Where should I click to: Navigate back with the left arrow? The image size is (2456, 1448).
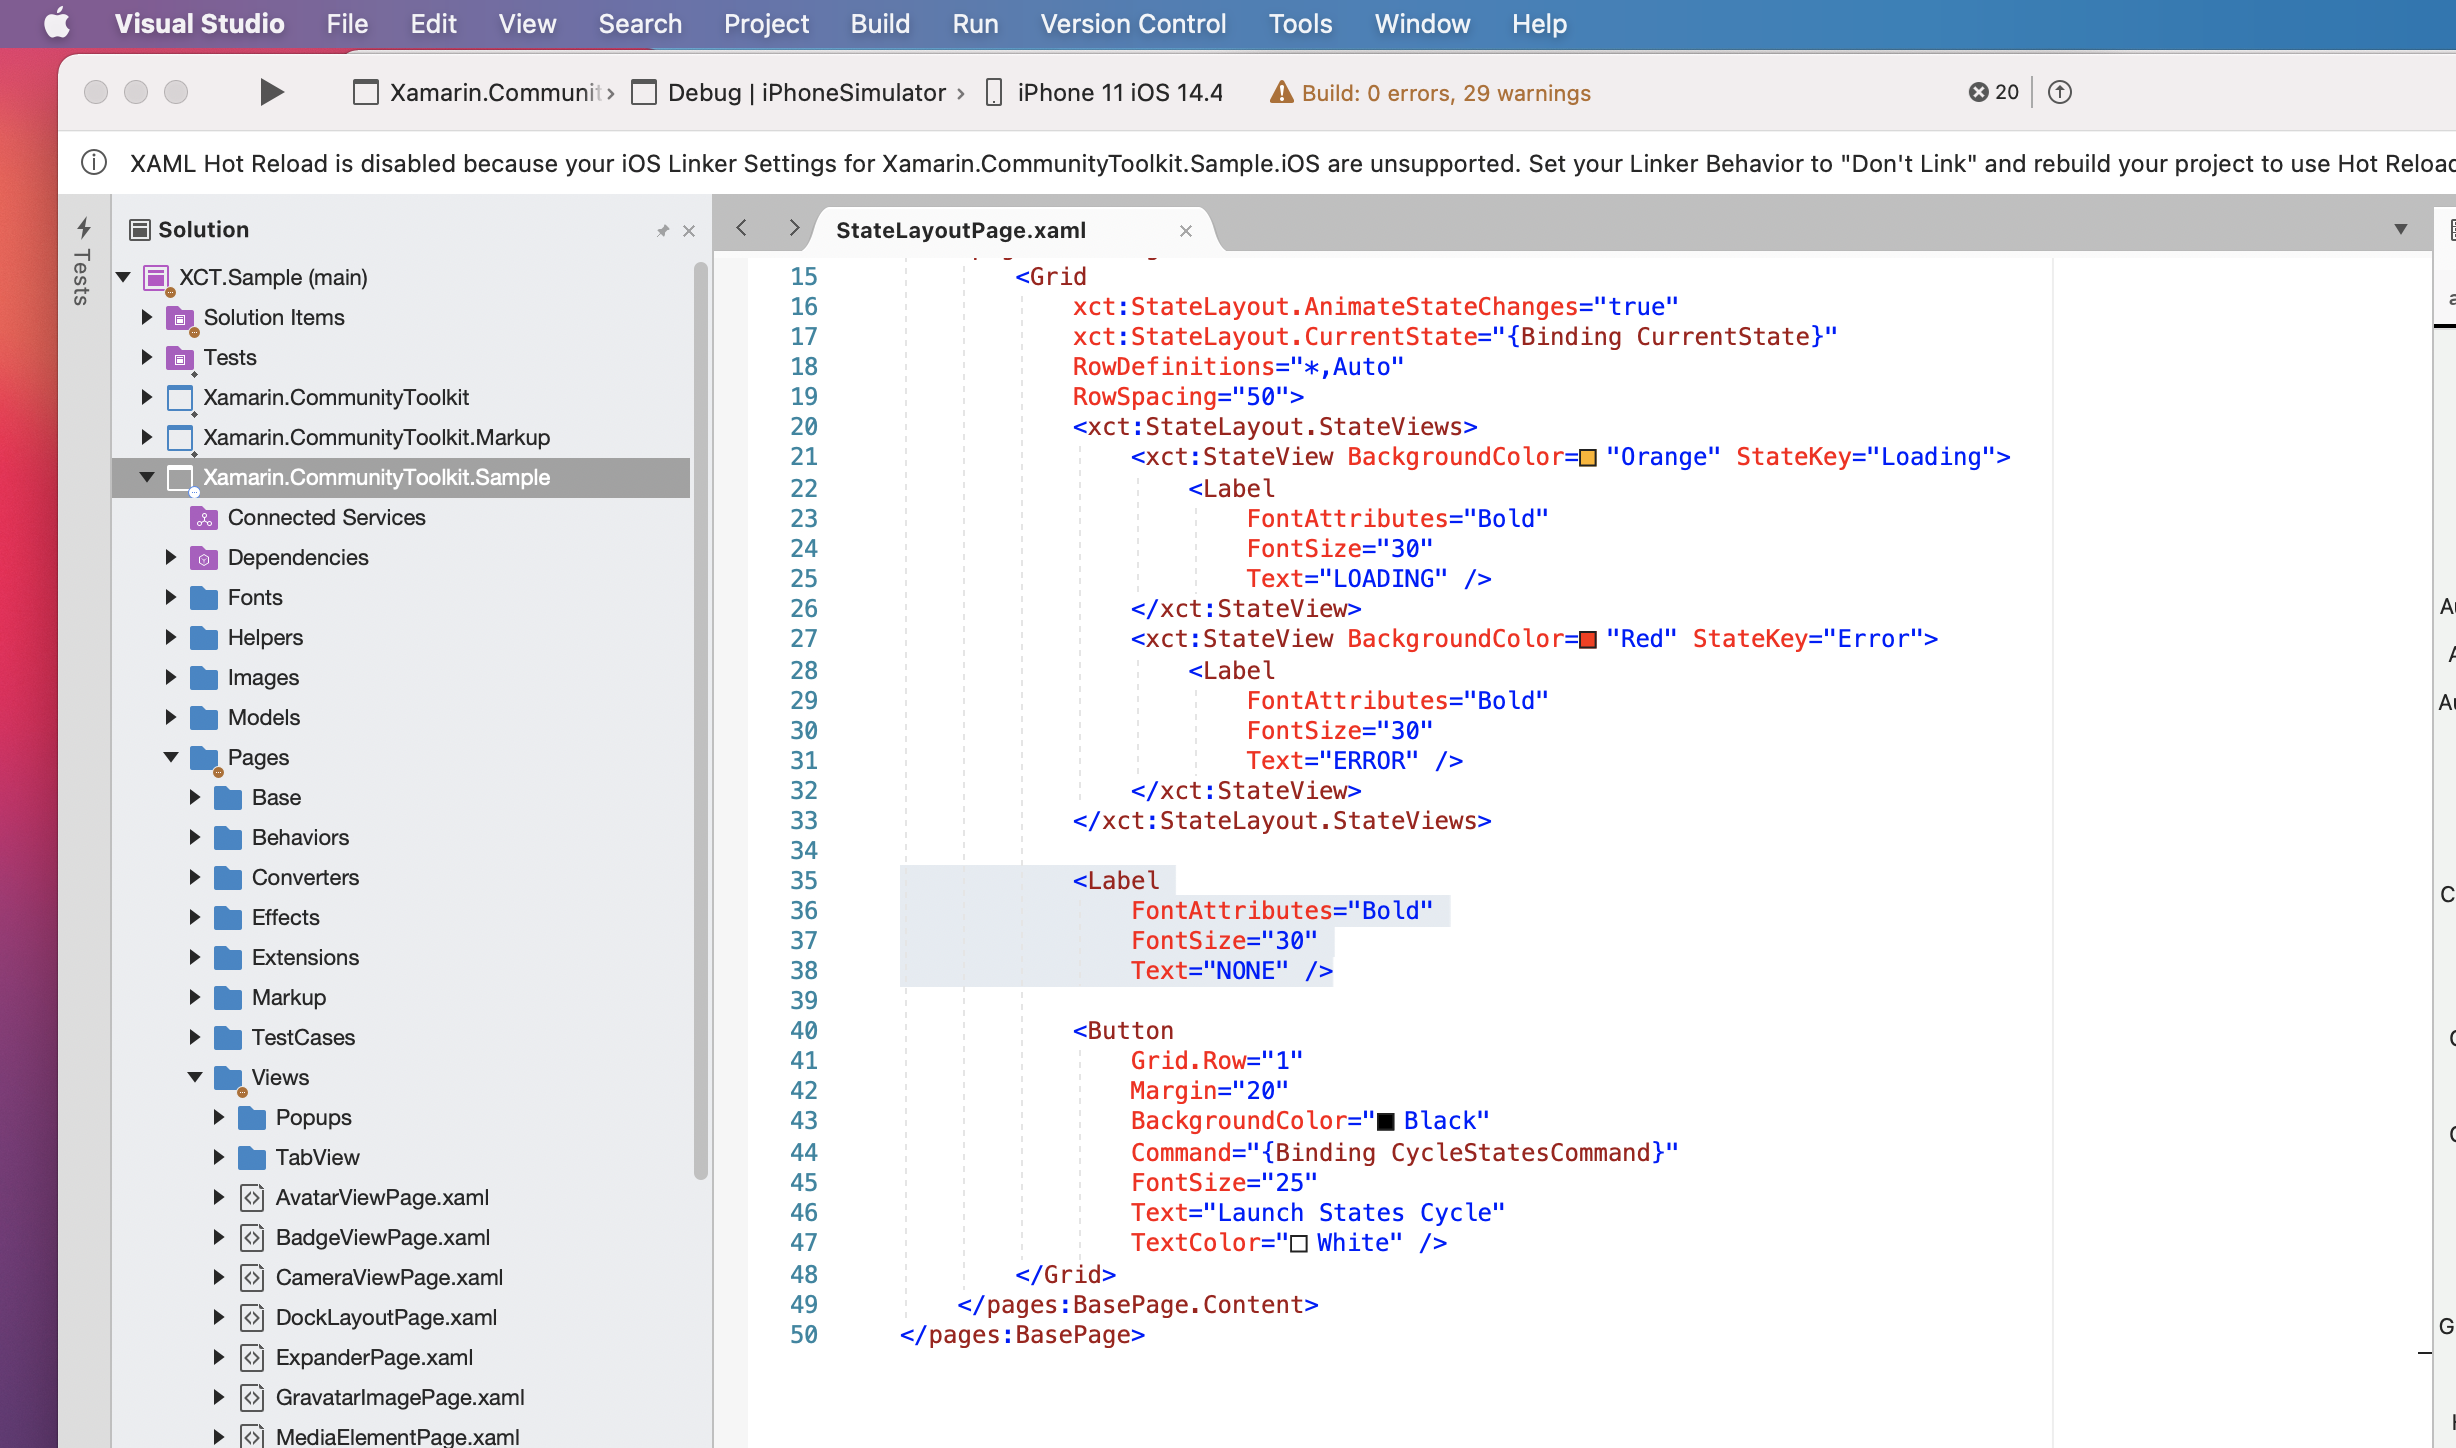(x=741, y=229)
